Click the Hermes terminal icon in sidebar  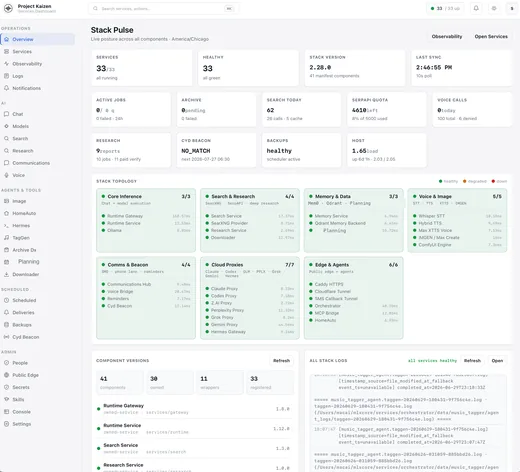[x=6, y=226]
